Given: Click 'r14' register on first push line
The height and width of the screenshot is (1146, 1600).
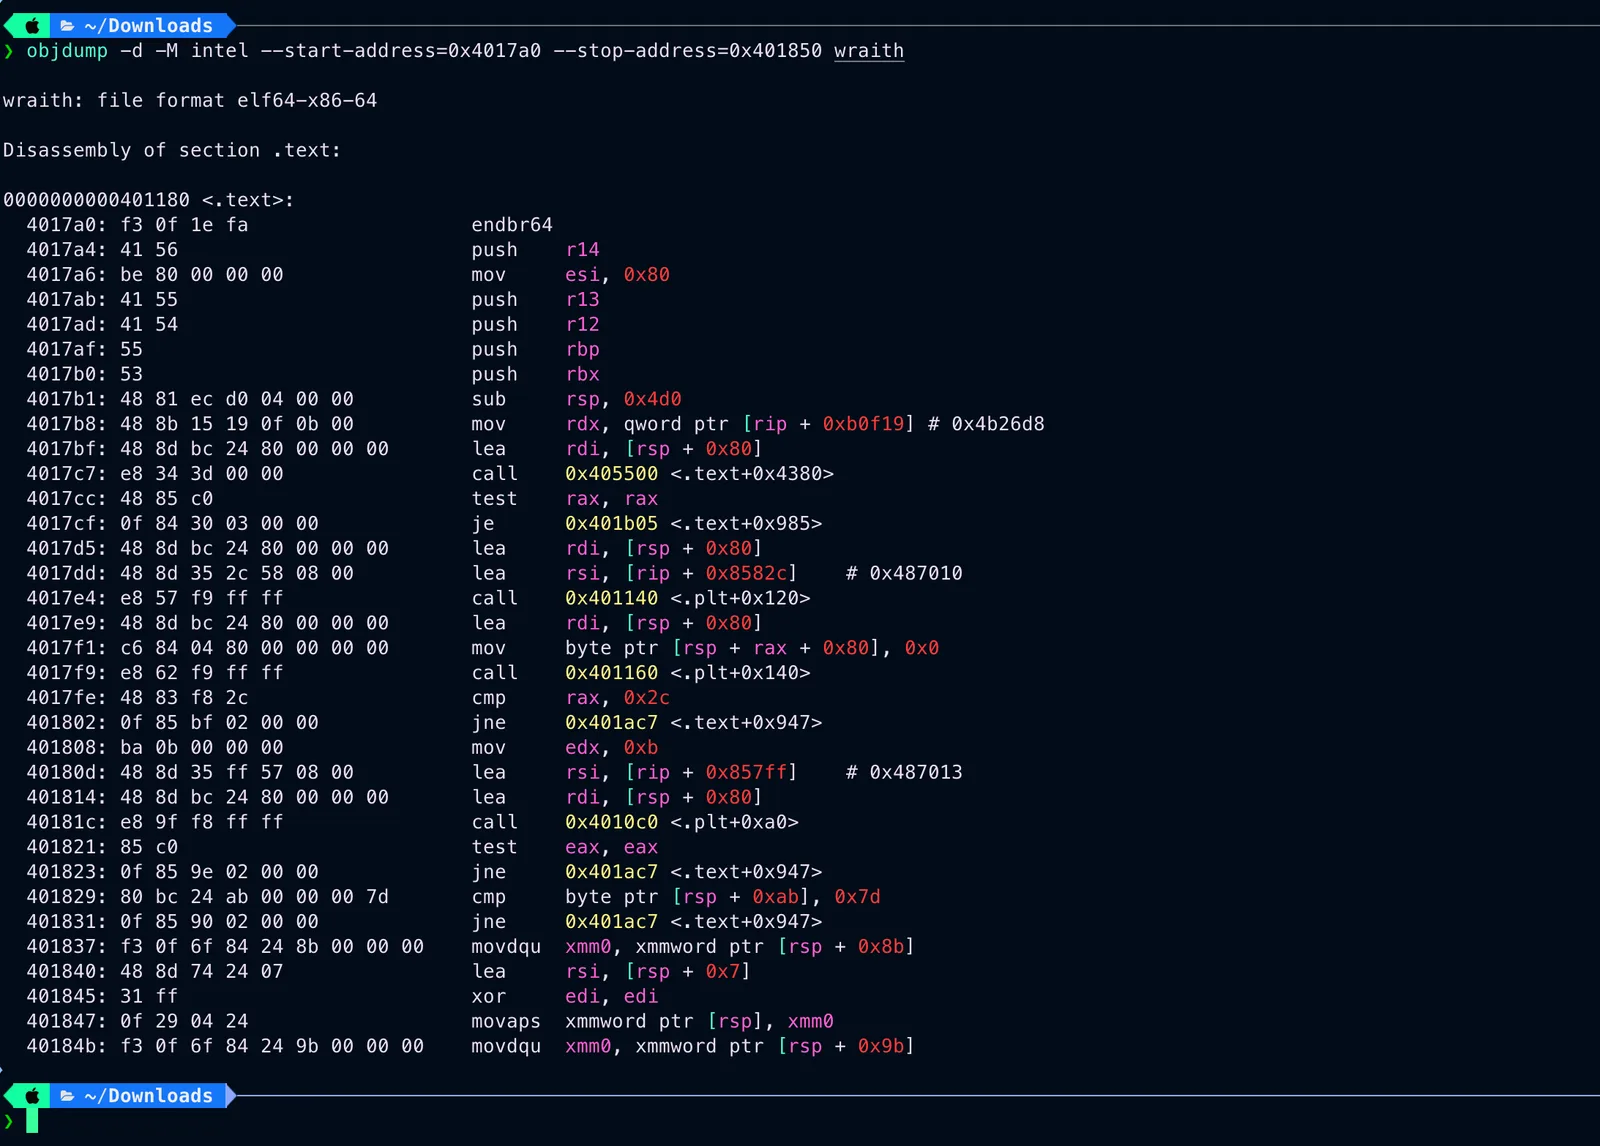Looking at the screenshot, I should [x=583, y=250].
